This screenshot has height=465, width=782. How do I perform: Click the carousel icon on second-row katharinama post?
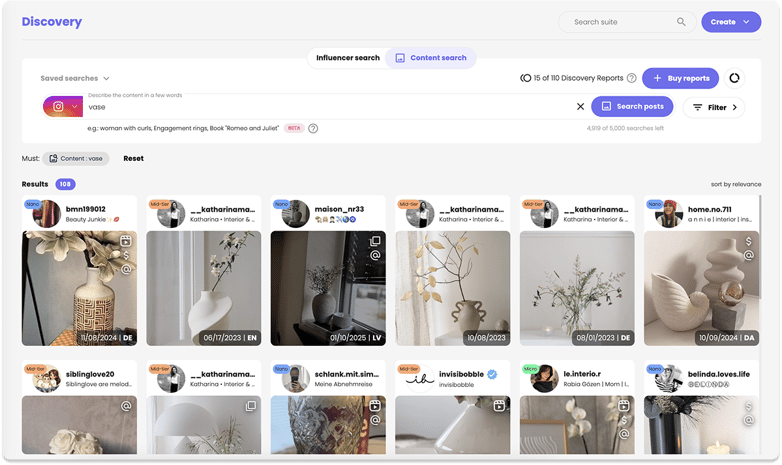pos(251,406)
